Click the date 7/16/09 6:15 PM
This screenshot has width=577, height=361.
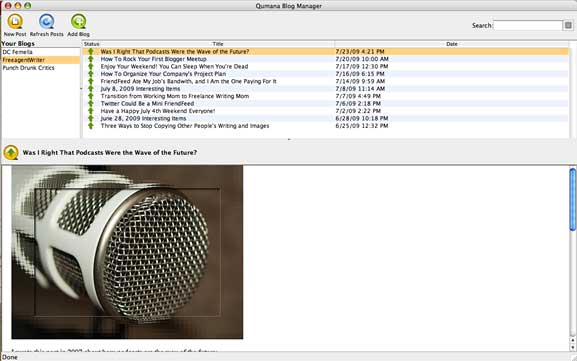coord(360,74)
